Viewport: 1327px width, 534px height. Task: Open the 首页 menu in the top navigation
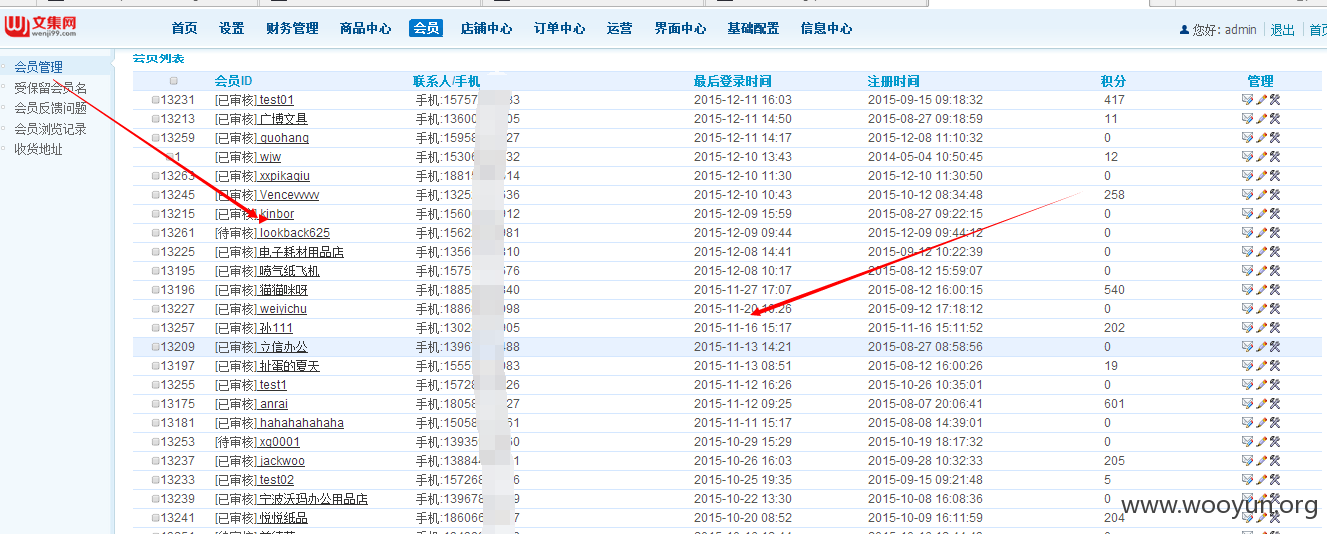coord(184,29)
